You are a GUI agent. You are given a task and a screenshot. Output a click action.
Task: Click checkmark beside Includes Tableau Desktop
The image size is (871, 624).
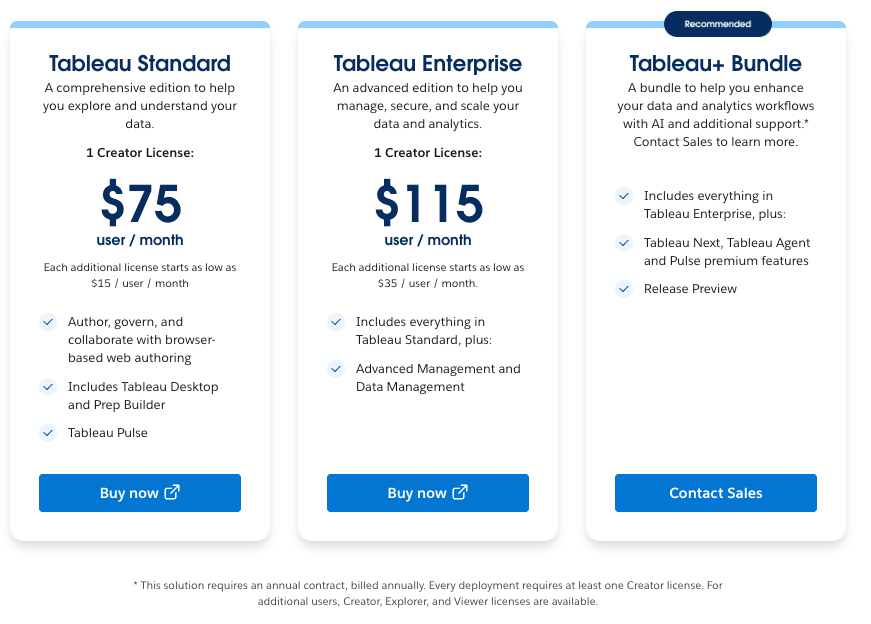[x=48, y=386]
